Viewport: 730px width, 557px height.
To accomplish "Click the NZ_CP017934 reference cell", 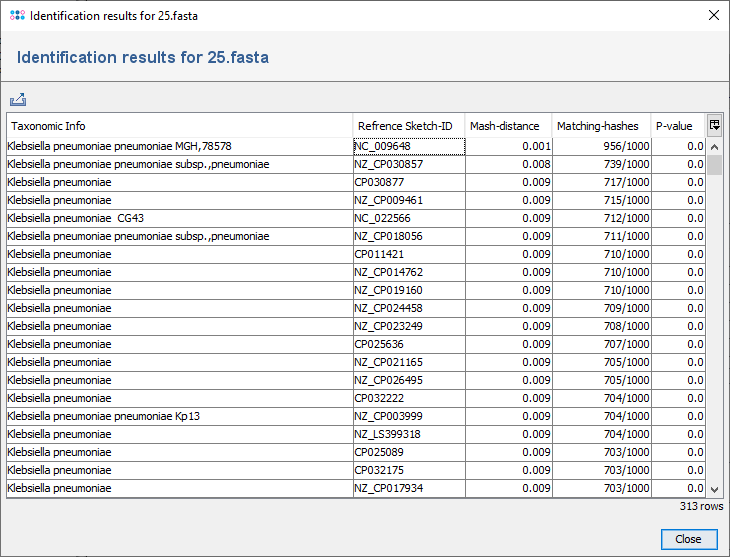I will pos(408,488).
